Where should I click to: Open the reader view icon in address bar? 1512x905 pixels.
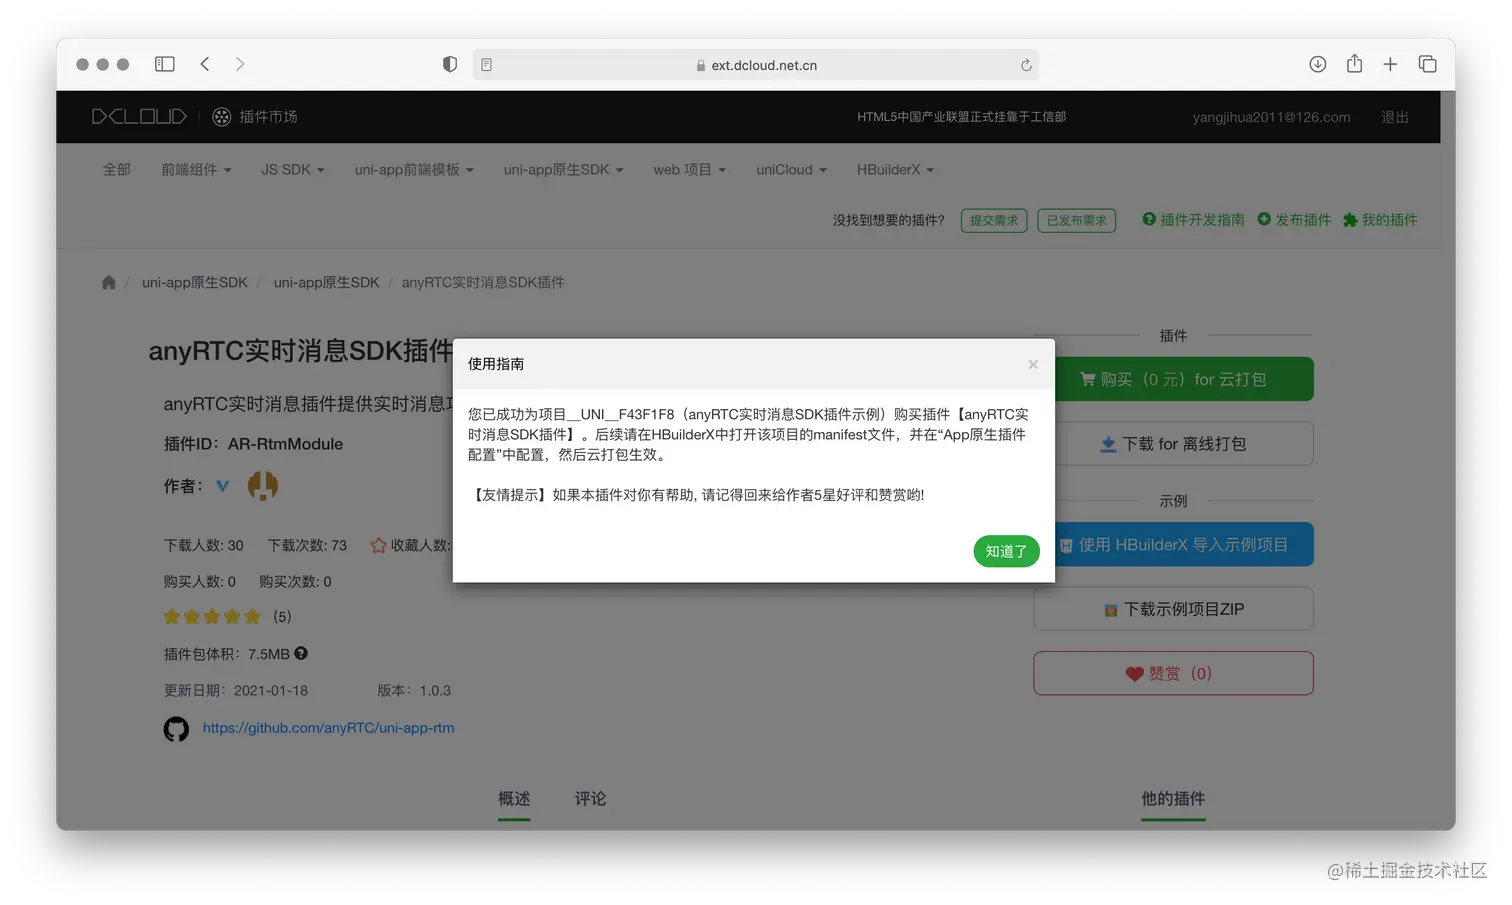486,65
